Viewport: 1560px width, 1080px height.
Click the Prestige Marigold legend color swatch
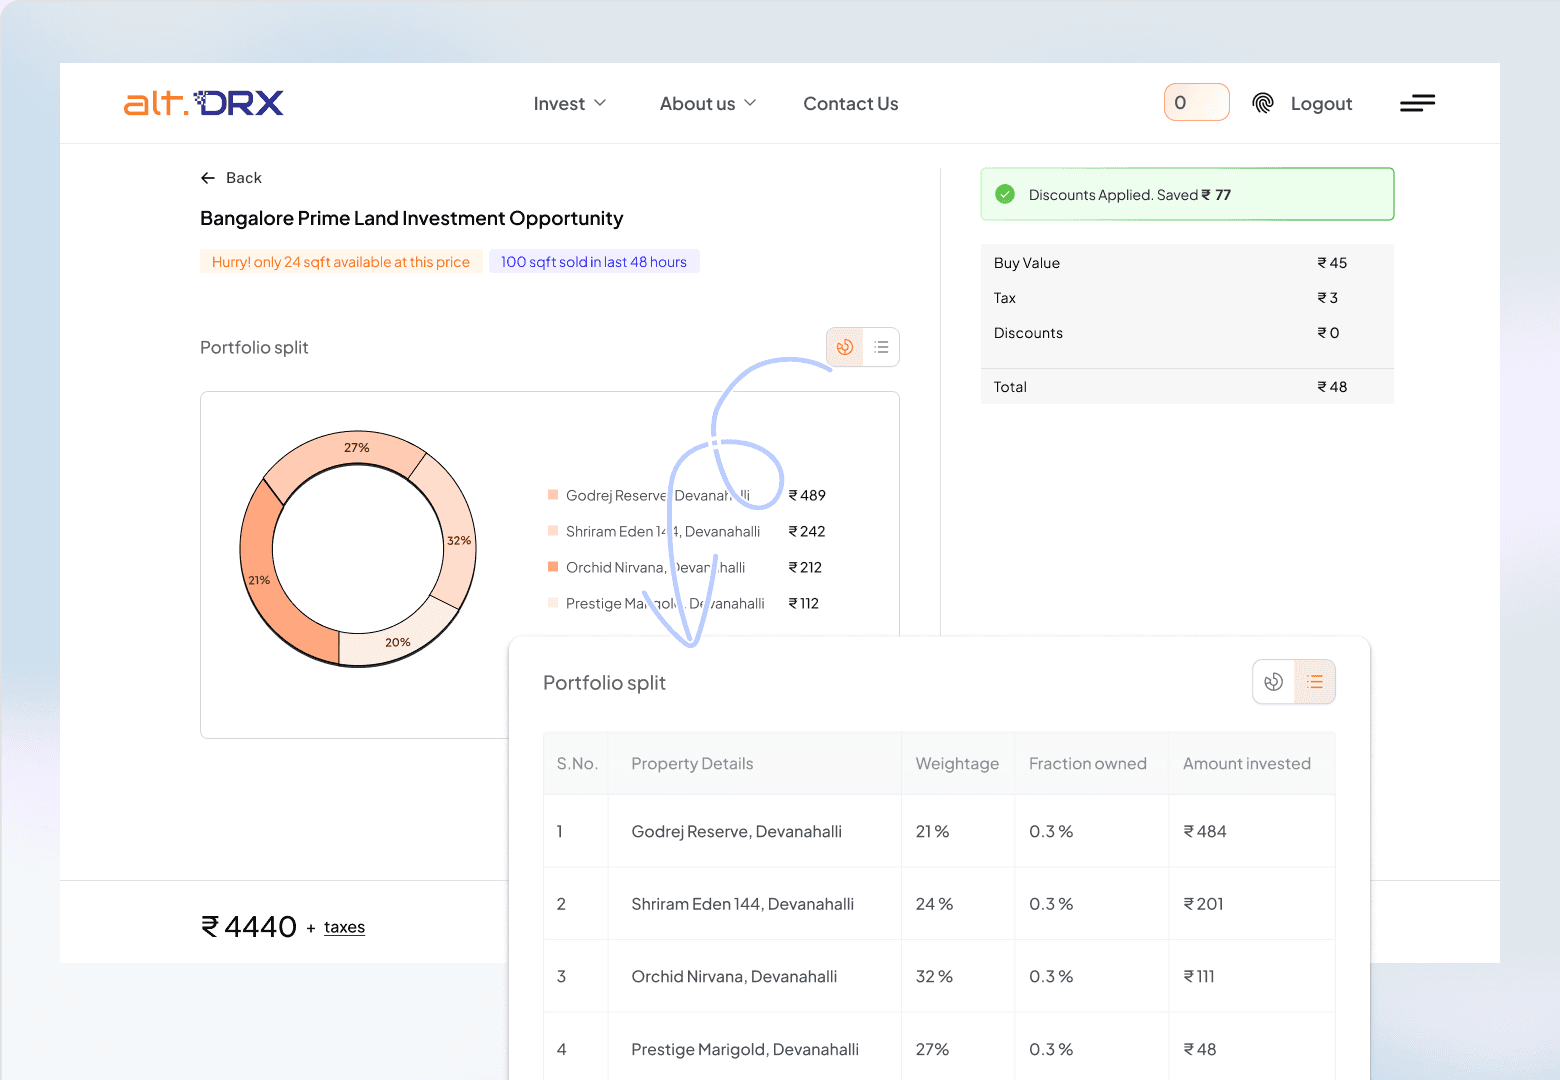coord(553,603)
